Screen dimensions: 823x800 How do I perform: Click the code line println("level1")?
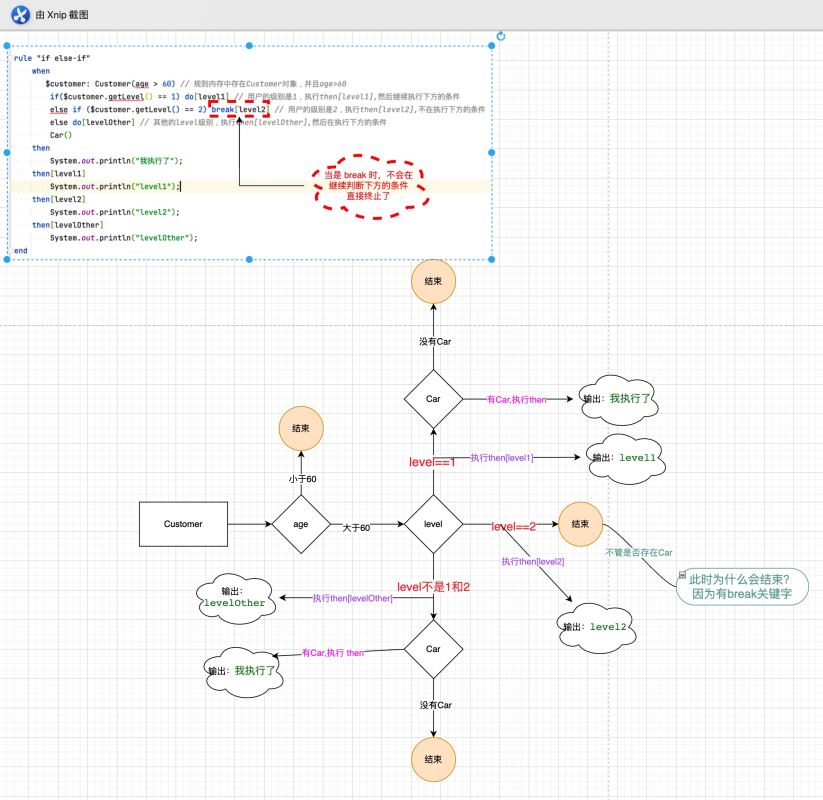click(x=115, y=186)
